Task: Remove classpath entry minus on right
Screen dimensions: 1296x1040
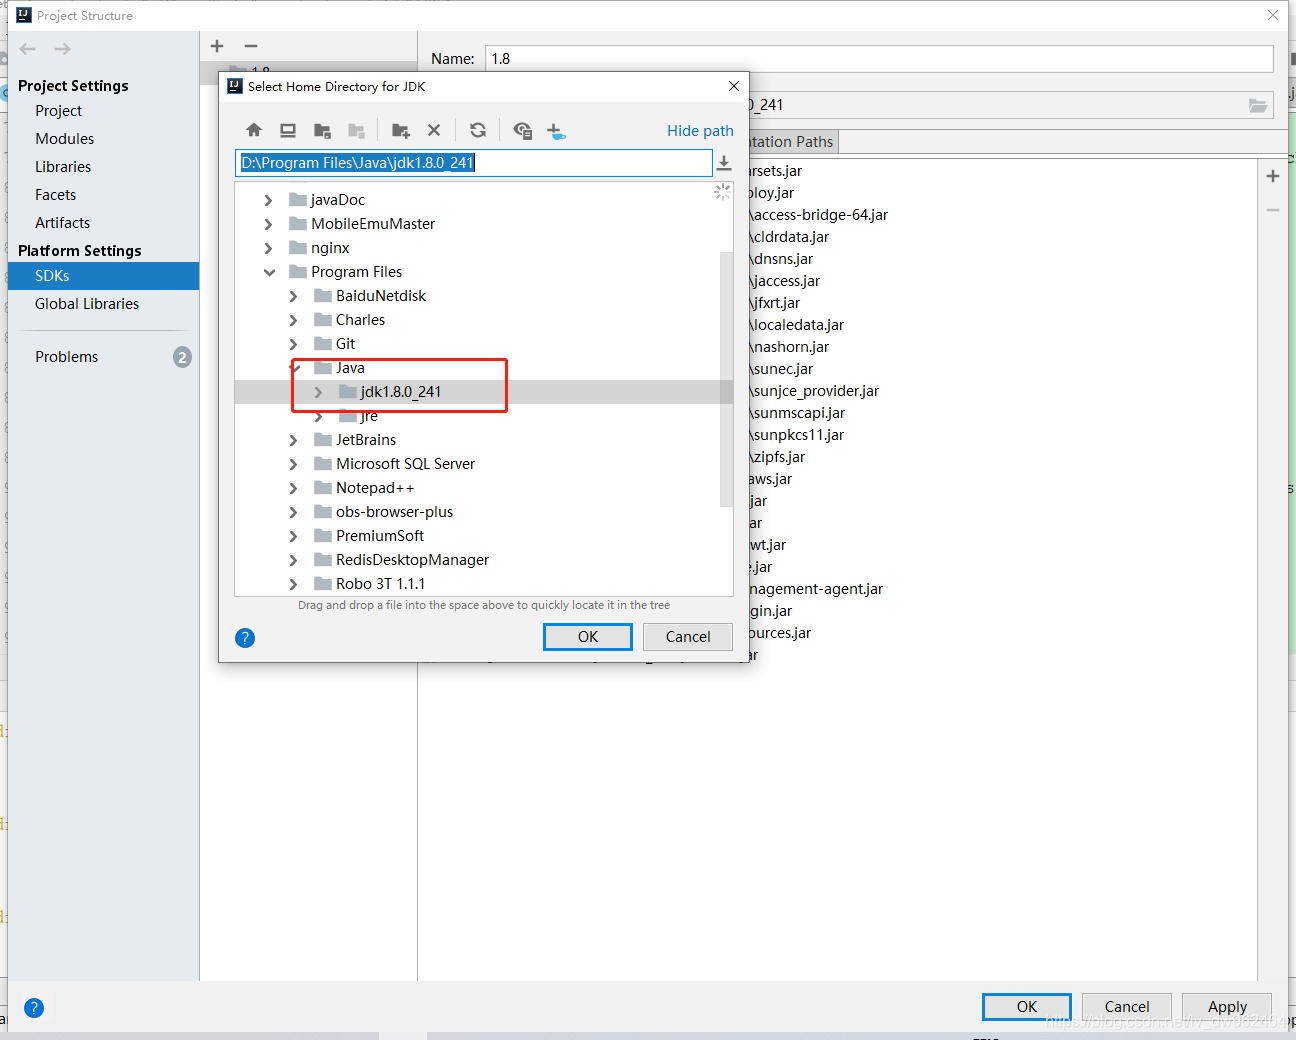Action: point(1273,210)
